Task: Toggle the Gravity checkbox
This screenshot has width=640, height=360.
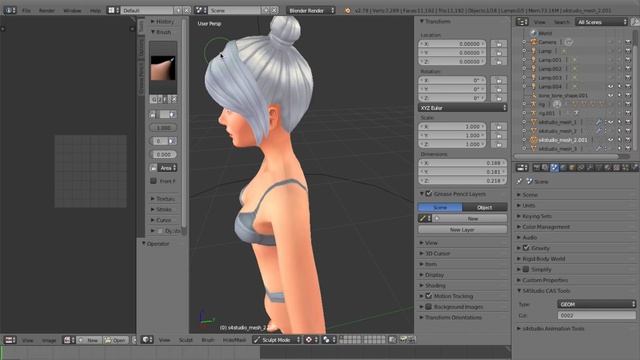Action: (526, 248)
